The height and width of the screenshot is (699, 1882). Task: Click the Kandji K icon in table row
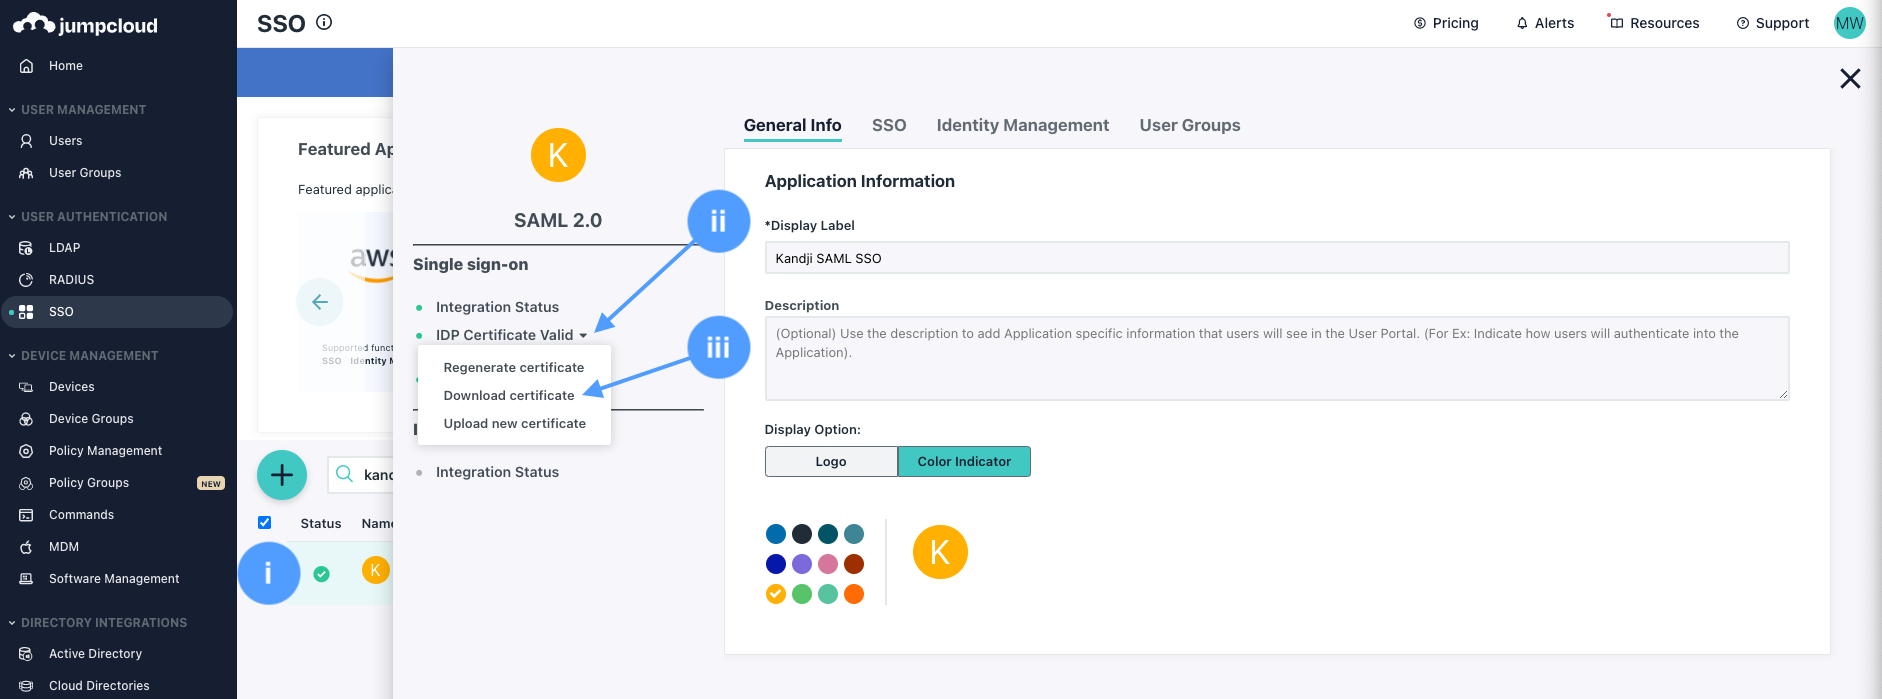[x=375, y=570]
